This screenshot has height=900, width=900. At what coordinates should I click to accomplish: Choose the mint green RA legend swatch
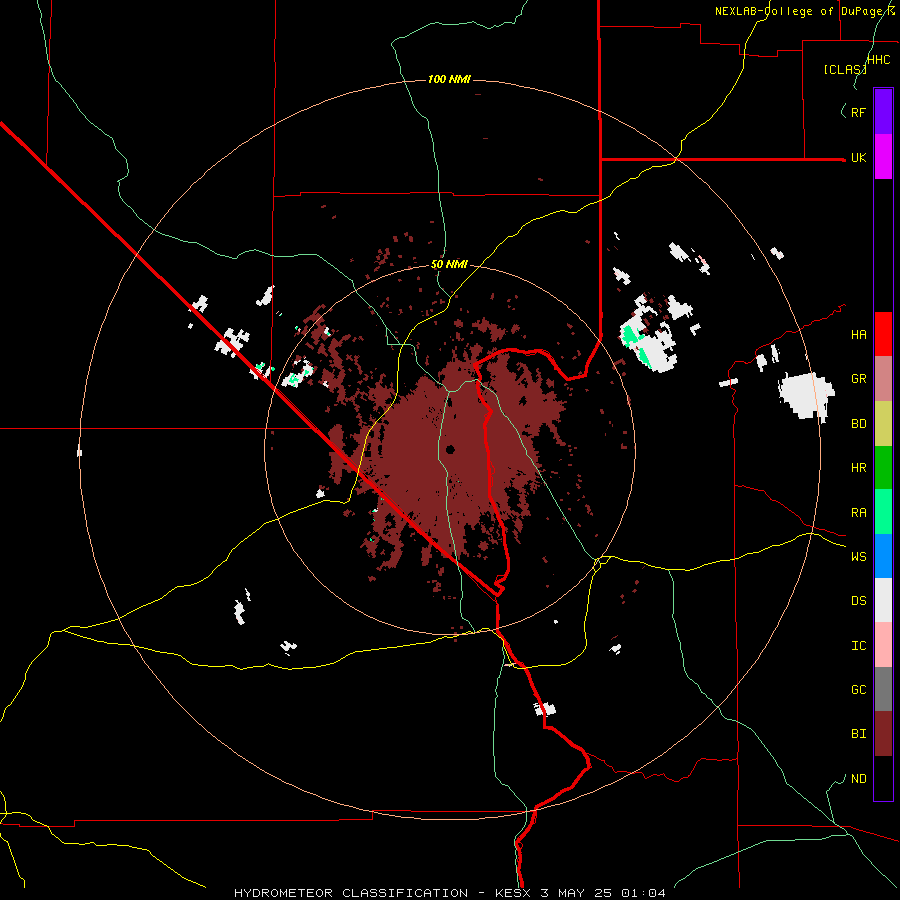click(883, 512)
